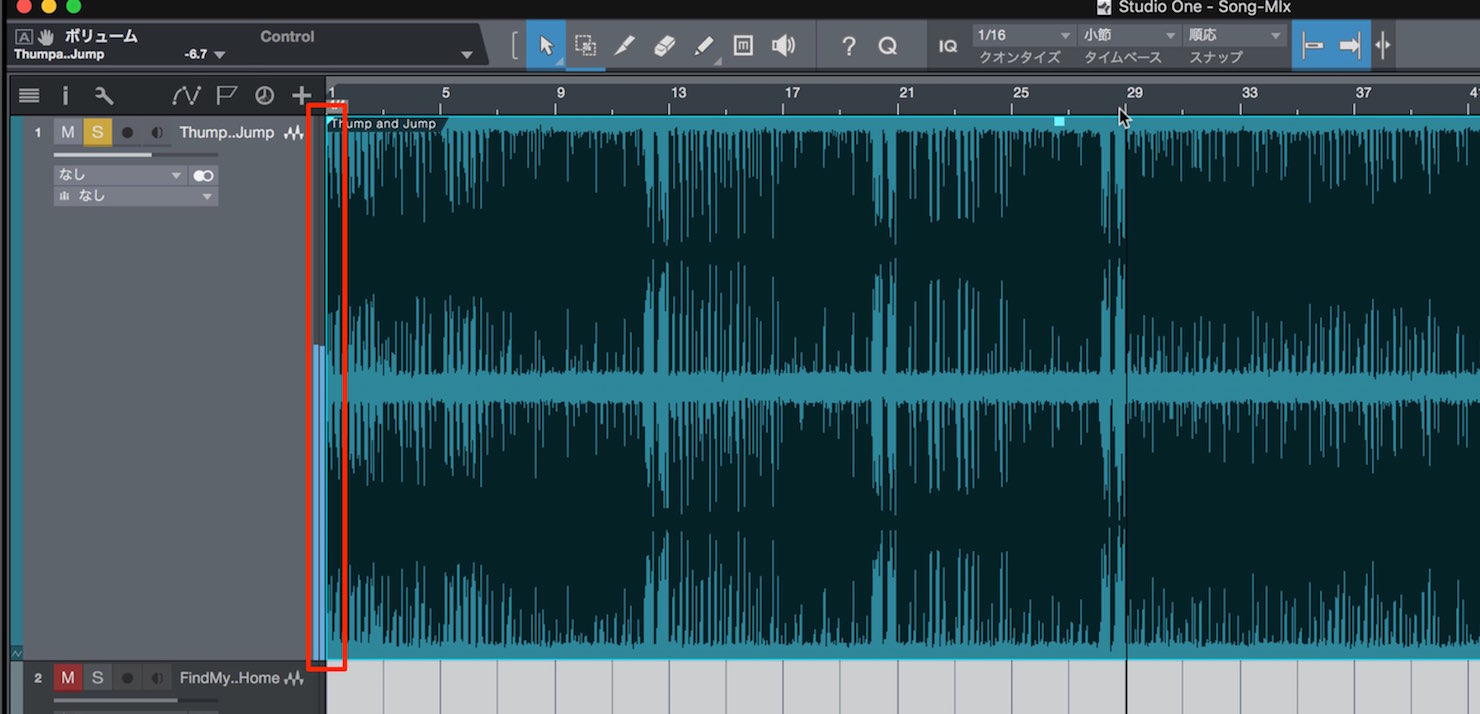Open the wrench settings icon in track header
Image resolution: width=1480 pixels, height=714 pixels.
pyautogui.click(x=104, y=96)
